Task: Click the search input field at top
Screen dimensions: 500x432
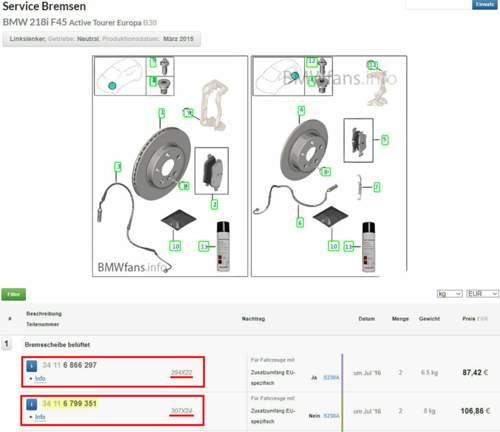Action: [x=438, y=4]
